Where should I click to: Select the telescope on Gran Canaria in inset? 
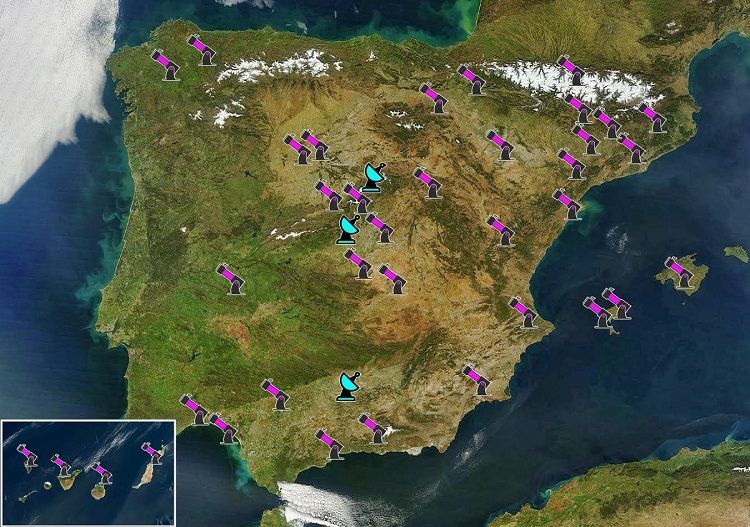pos(102,473)
